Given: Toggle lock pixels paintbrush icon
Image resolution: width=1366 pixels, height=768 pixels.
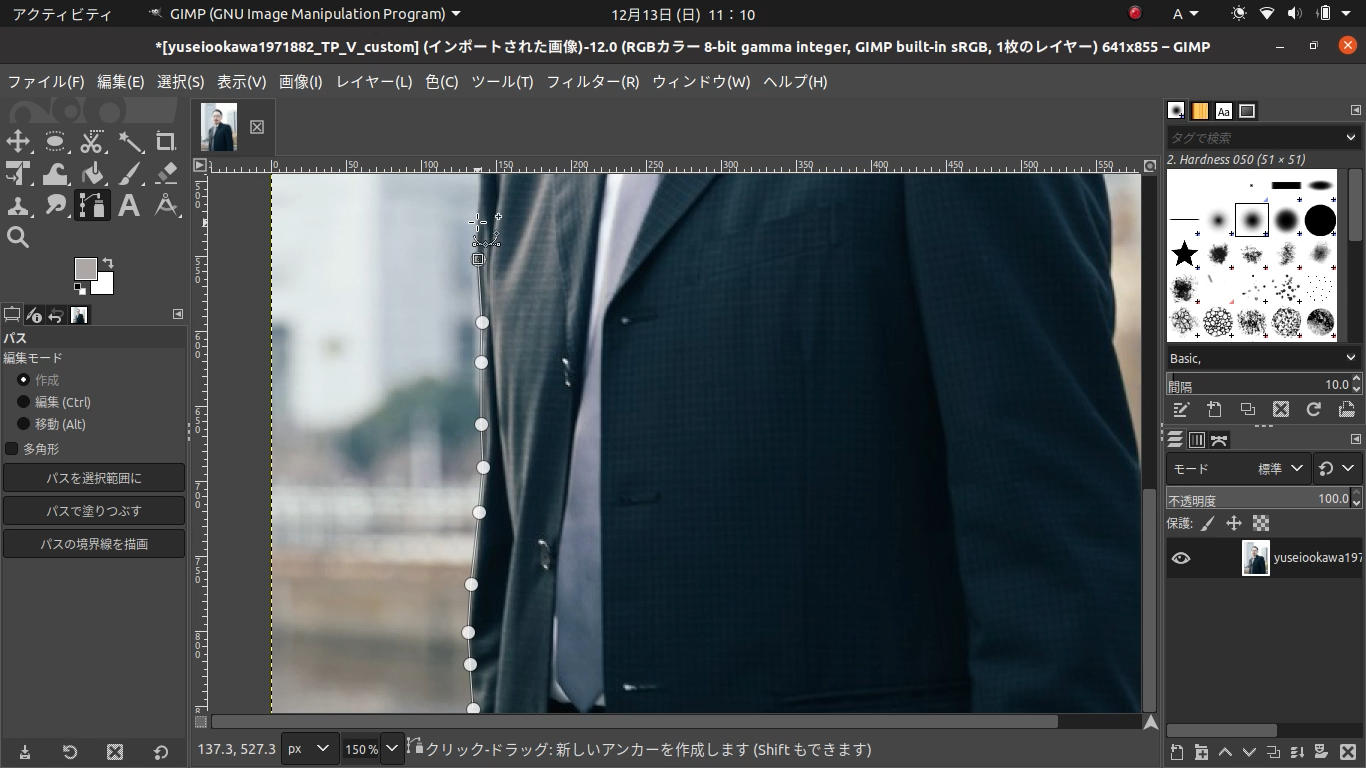Looking at the screenshot, I should coord(1208,523).
